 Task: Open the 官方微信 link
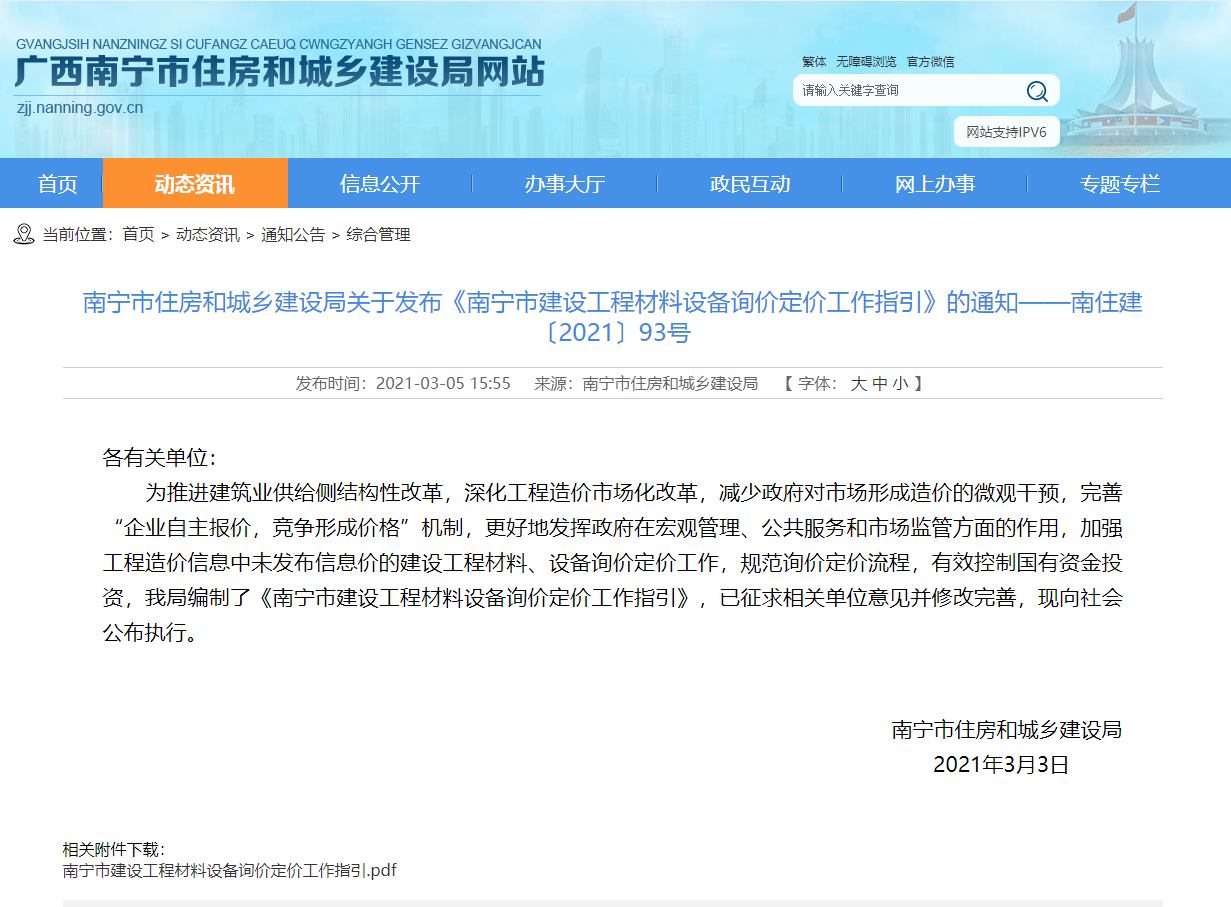[x=930, y=62]
